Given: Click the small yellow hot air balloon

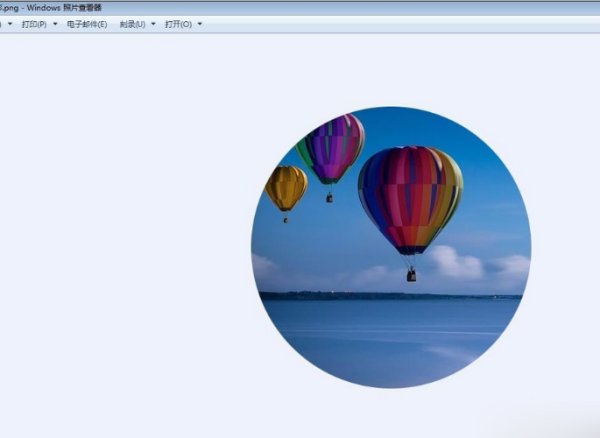Looking at the screenshot, I should tap(286, 188).
